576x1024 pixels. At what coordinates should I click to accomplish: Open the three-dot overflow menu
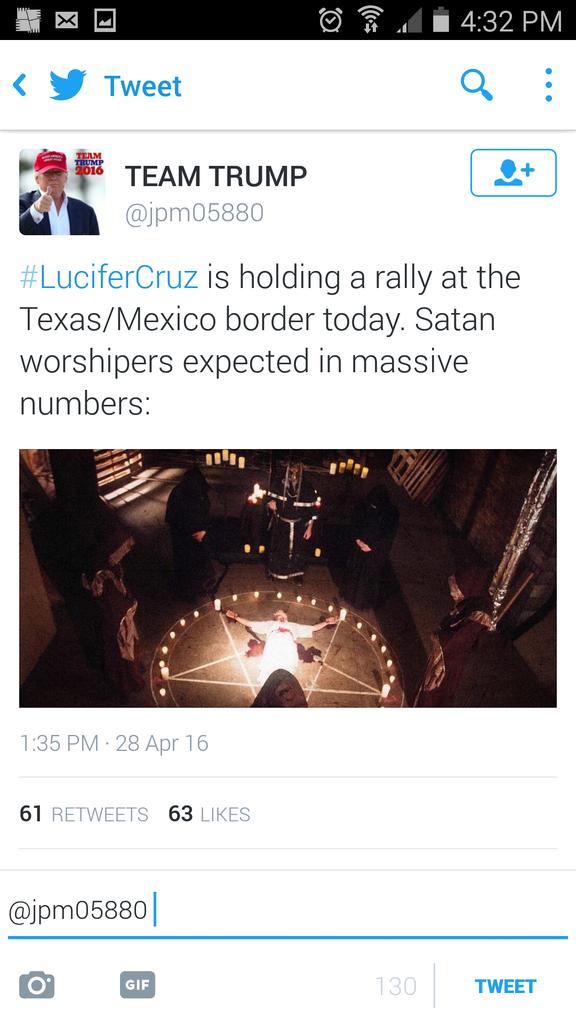pyautogui.click(x=549, y=85)
